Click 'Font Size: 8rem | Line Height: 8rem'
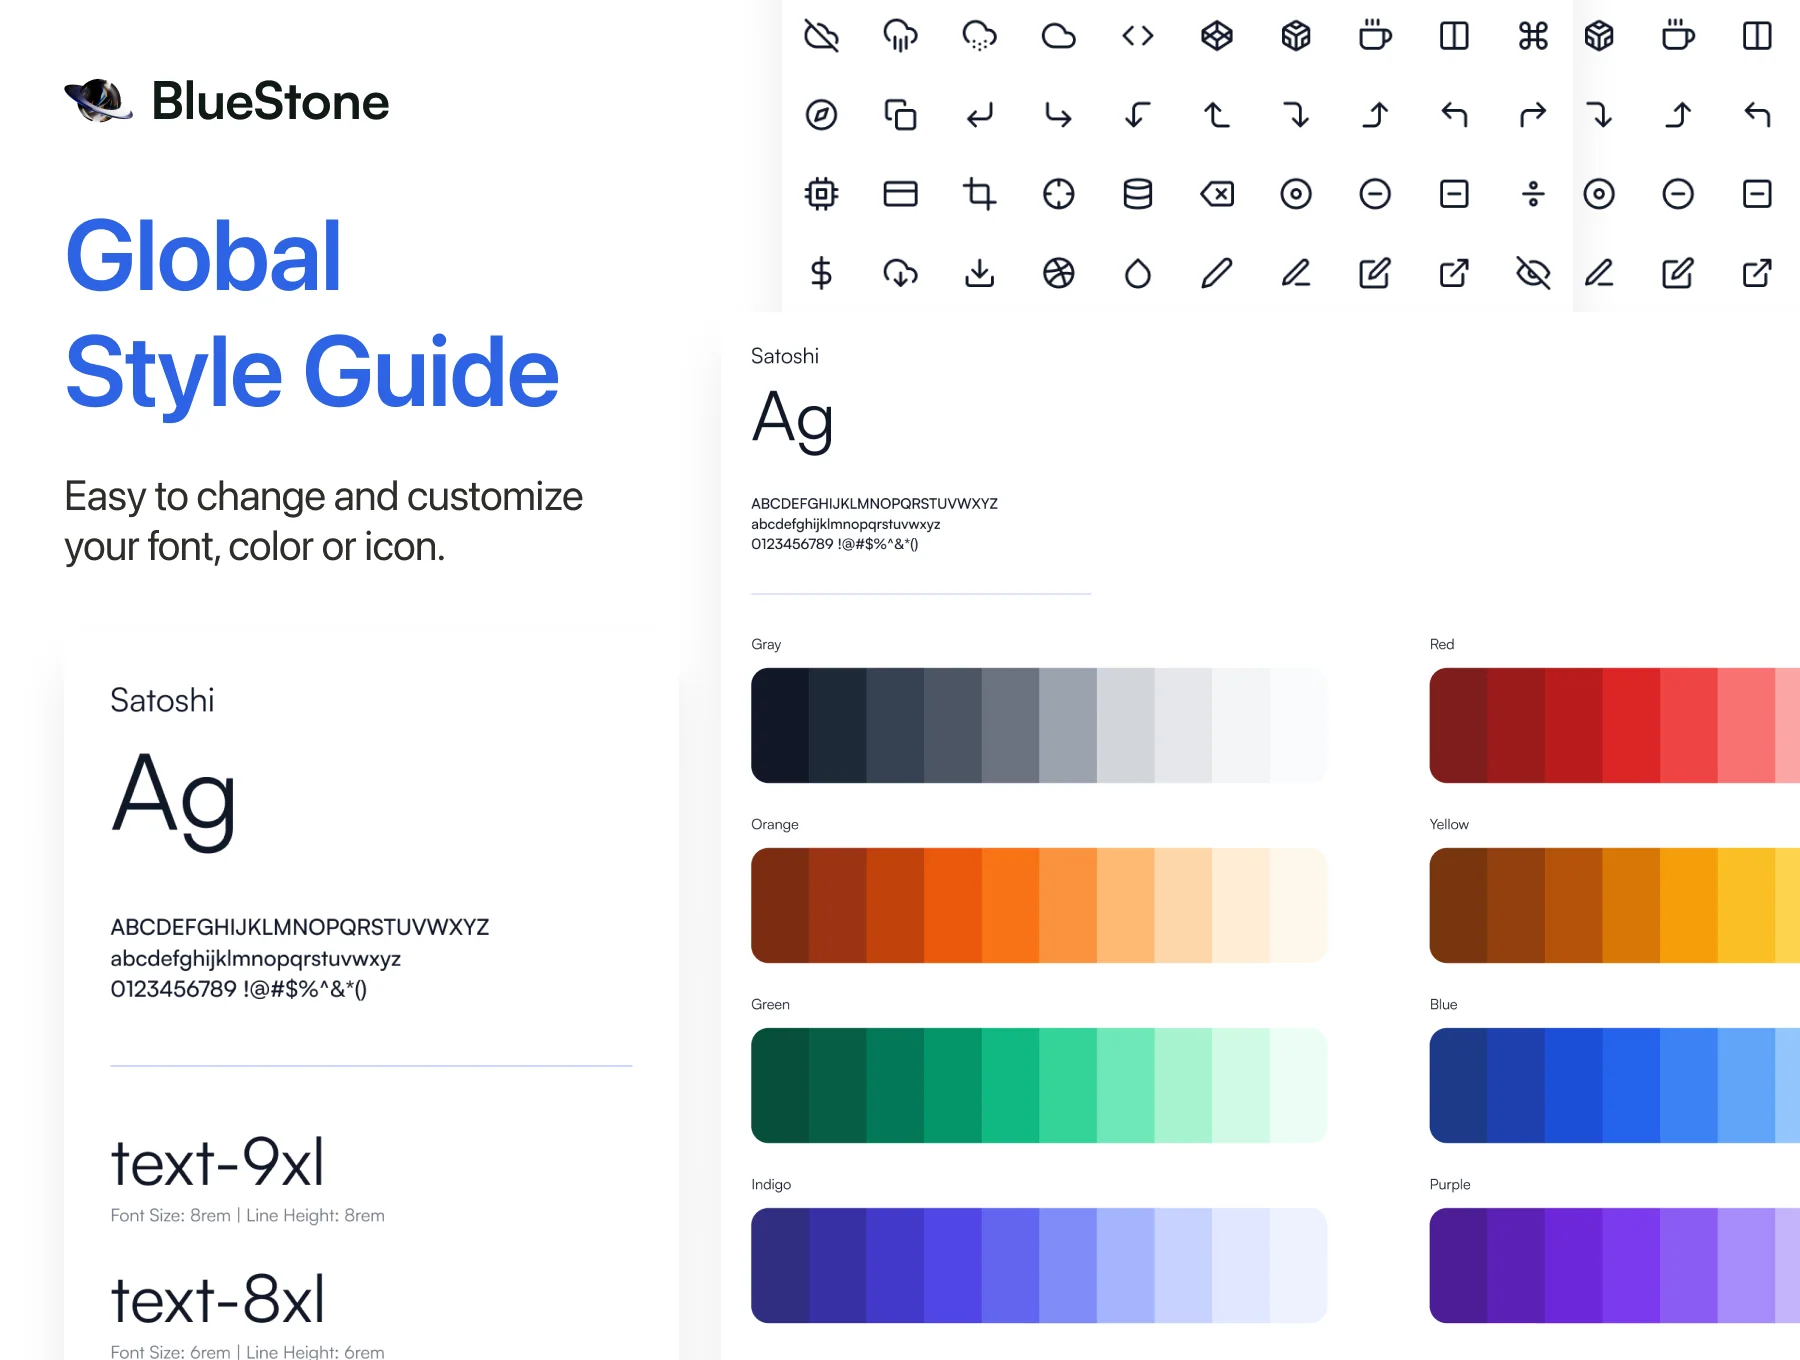Screen dimensions: 1800x1360 (247, 1215)
